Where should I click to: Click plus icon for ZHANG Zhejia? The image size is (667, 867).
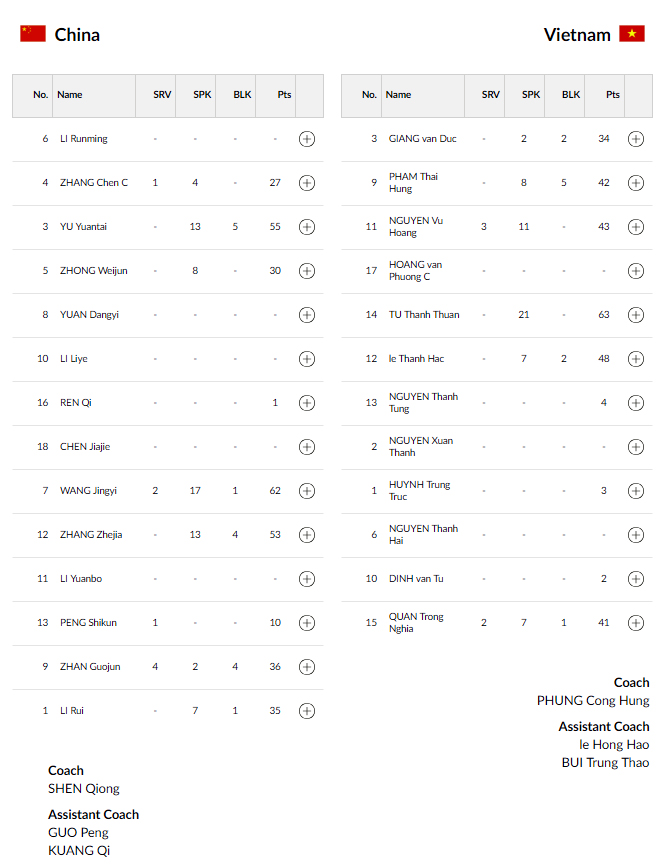[307, 535]
